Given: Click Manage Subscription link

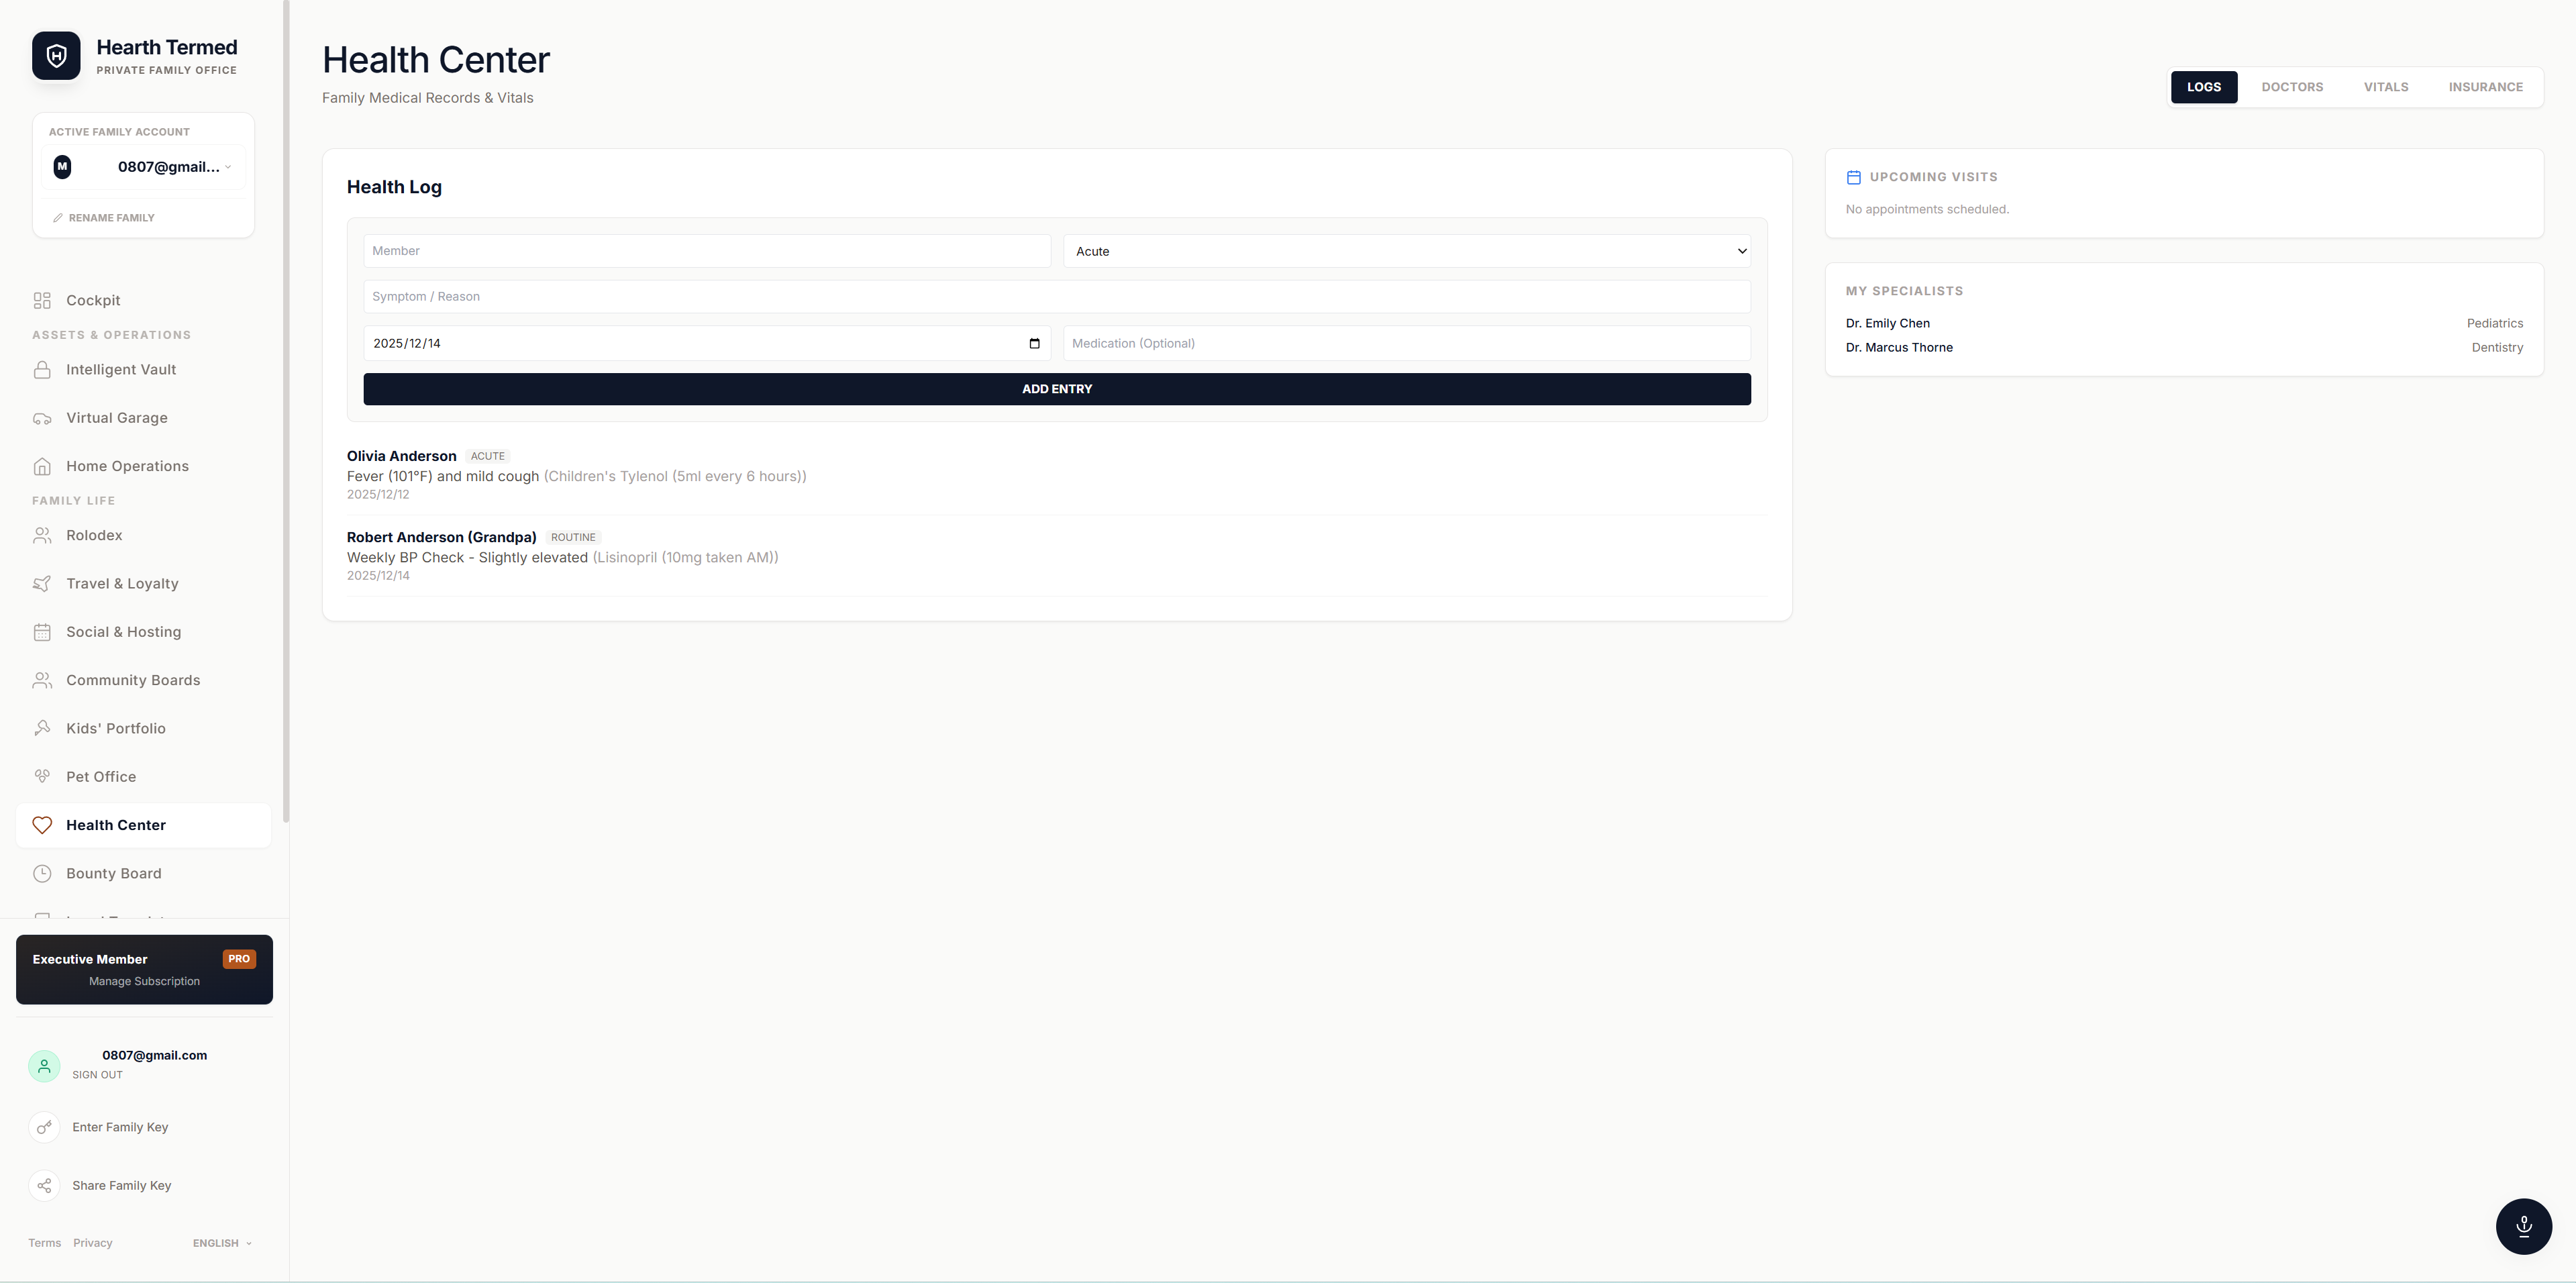Looking at the screenshot, I should (x=144, y=981).
